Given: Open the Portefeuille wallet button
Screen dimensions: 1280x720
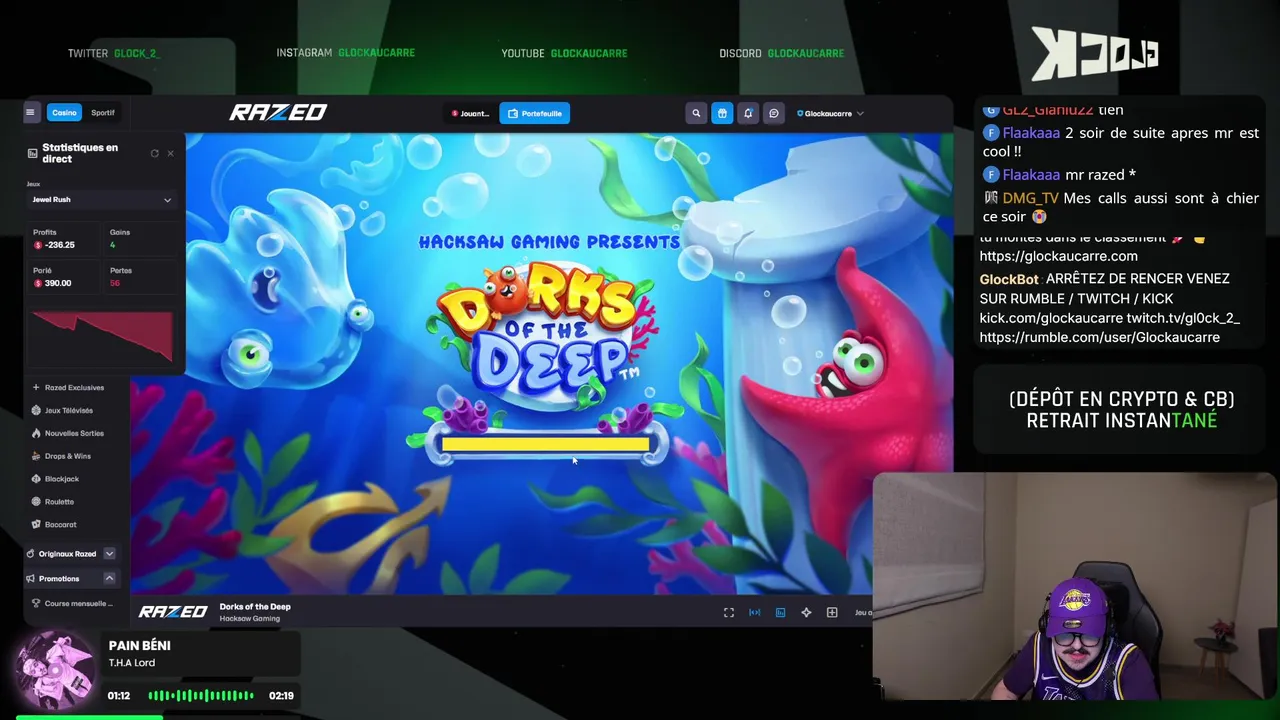Looking at the screenshot, I should [x=535, y=114].
